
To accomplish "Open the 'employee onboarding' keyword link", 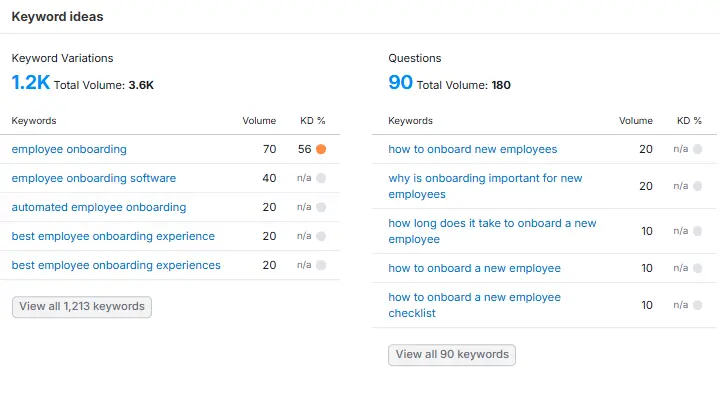I will (69, 149).
